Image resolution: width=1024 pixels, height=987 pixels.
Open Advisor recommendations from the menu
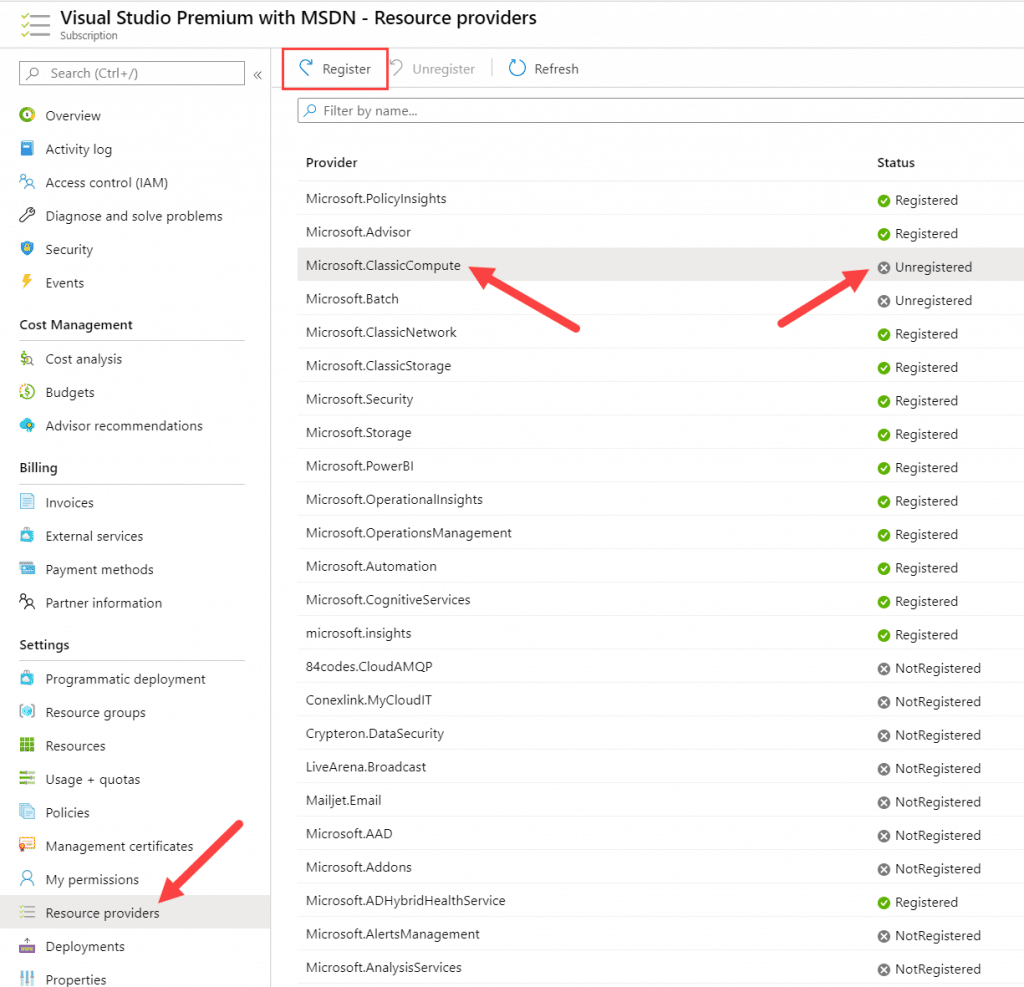click(x=122, y=425)
